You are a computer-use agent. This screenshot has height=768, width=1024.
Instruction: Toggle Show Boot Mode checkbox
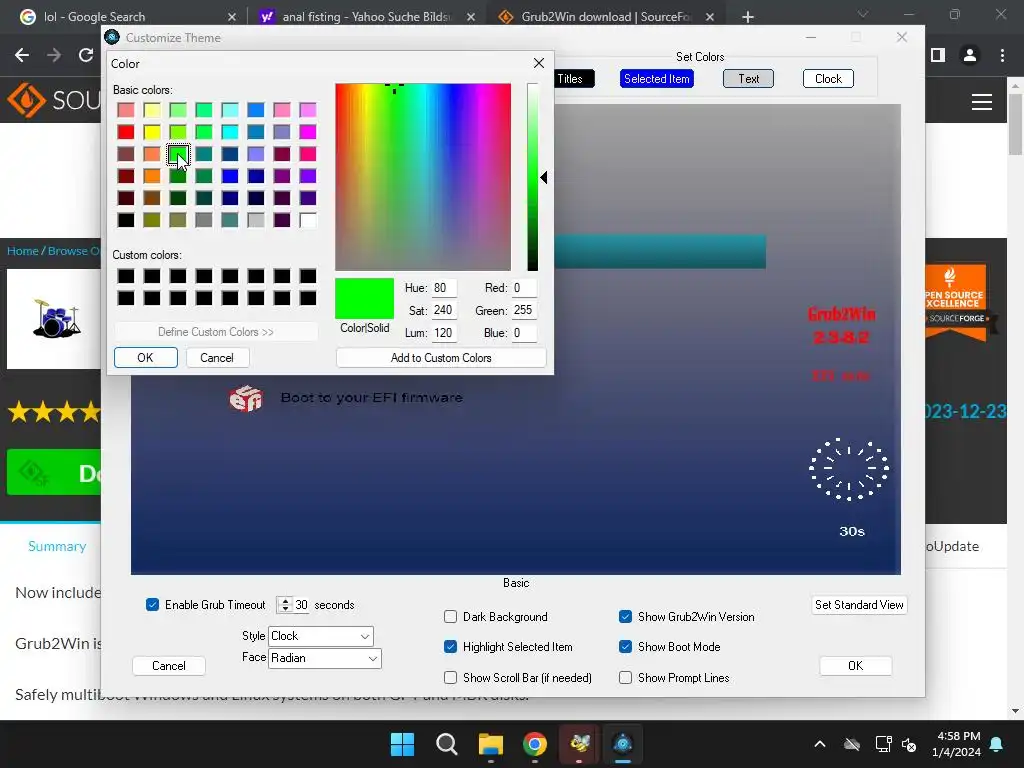pos(625,647)
